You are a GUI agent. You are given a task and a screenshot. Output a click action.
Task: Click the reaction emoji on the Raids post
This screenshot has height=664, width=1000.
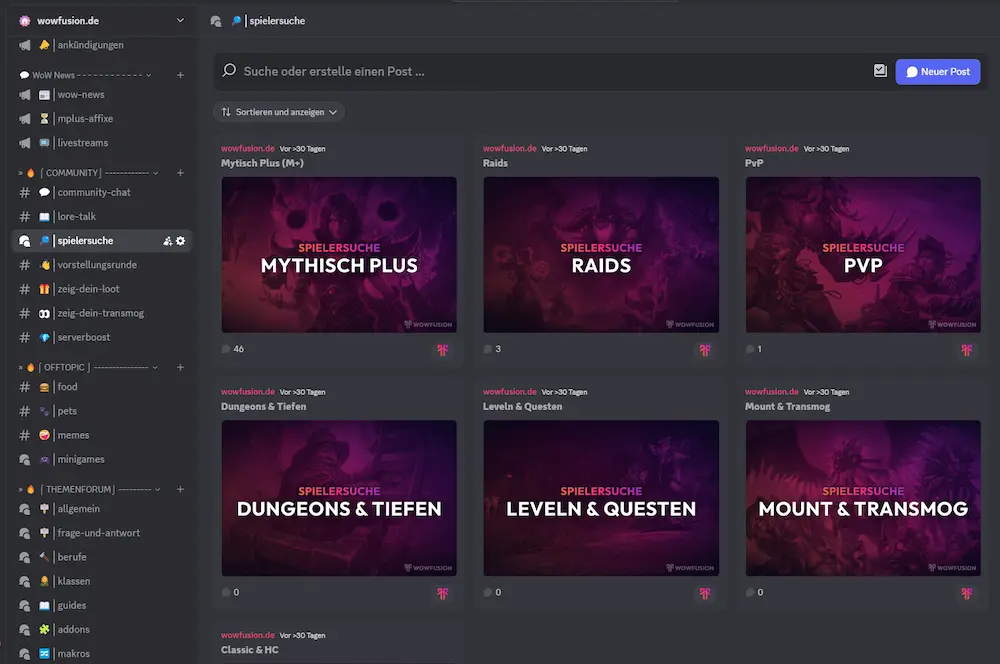click(704, 350)
